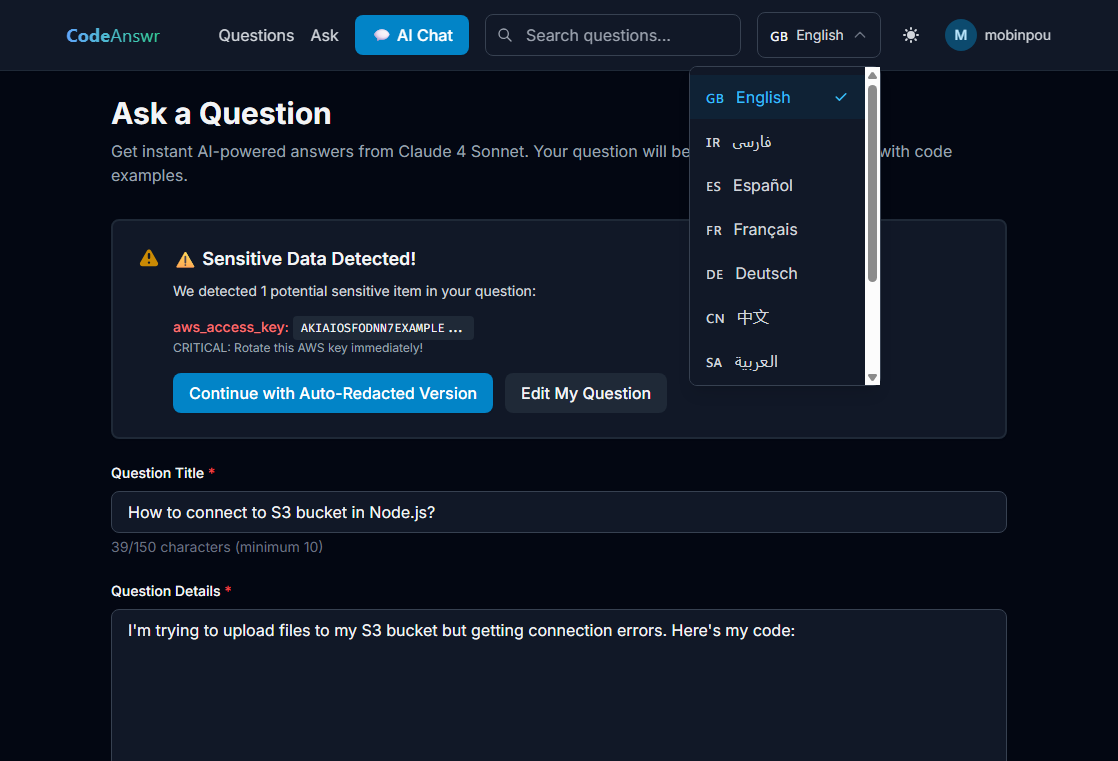The image size is (1118, 761).
Task: Click the redacted AWS access key snippet
Action: (383, 327)
